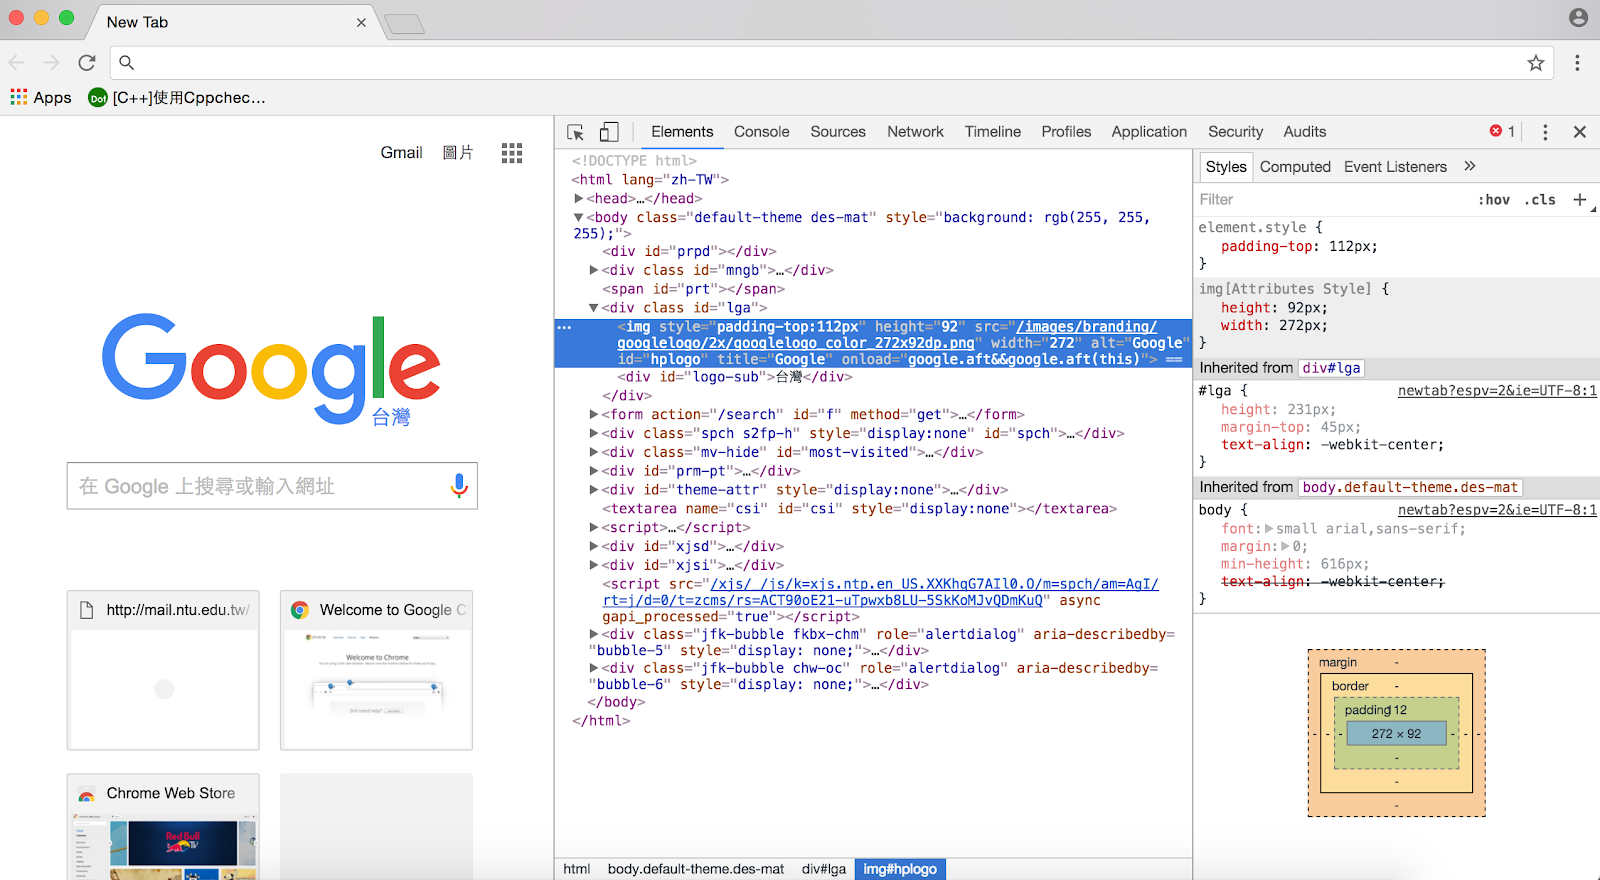Toggle the :hov element state option

point(1494,200)
